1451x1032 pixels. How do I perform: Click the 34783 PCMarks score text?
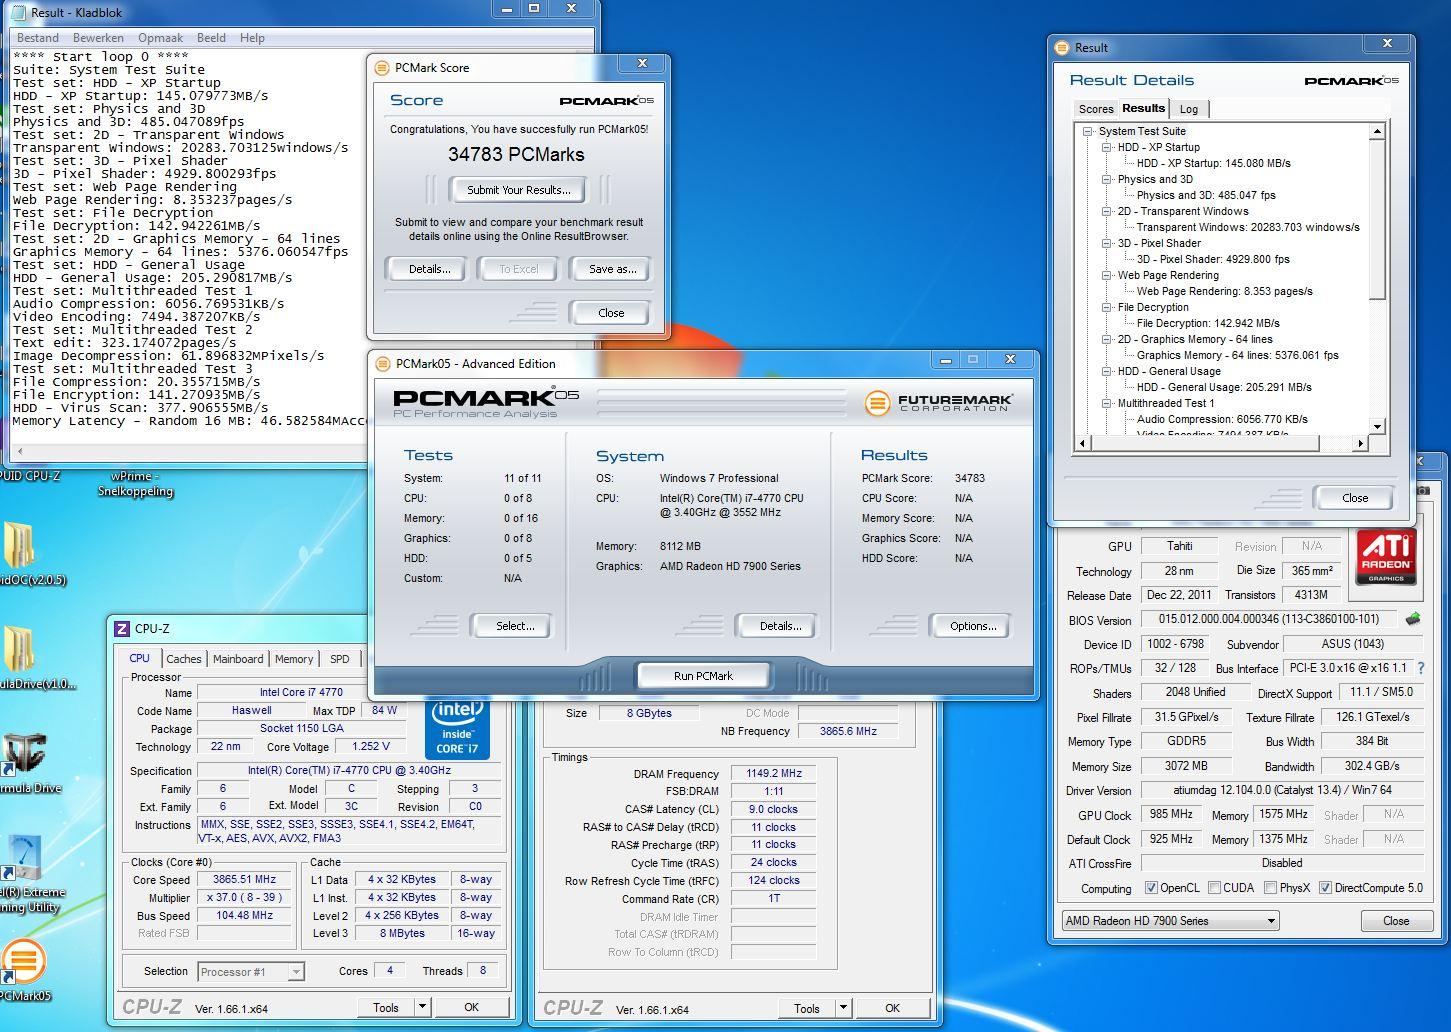point(516,154)
